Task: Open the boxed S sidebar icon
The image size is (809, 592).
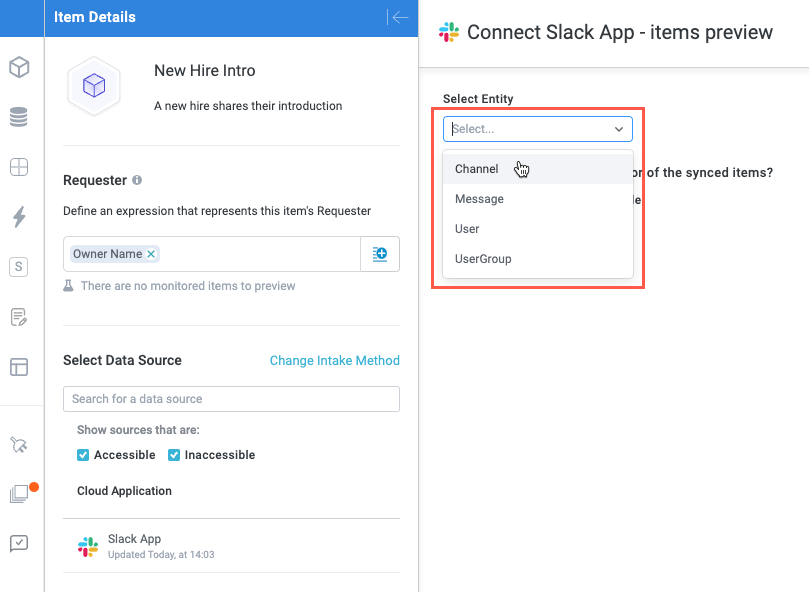Action: tap(19, 266)
